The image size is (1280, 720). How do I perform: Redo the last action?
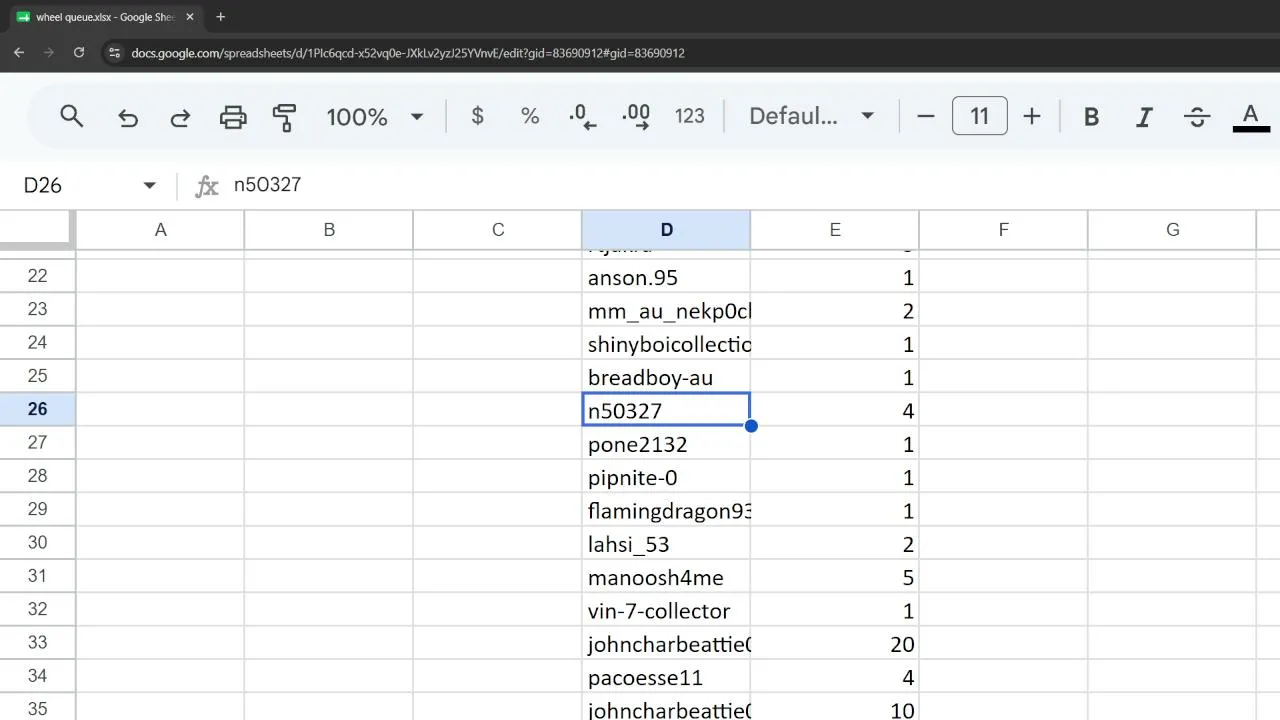(x=180, y=117)
